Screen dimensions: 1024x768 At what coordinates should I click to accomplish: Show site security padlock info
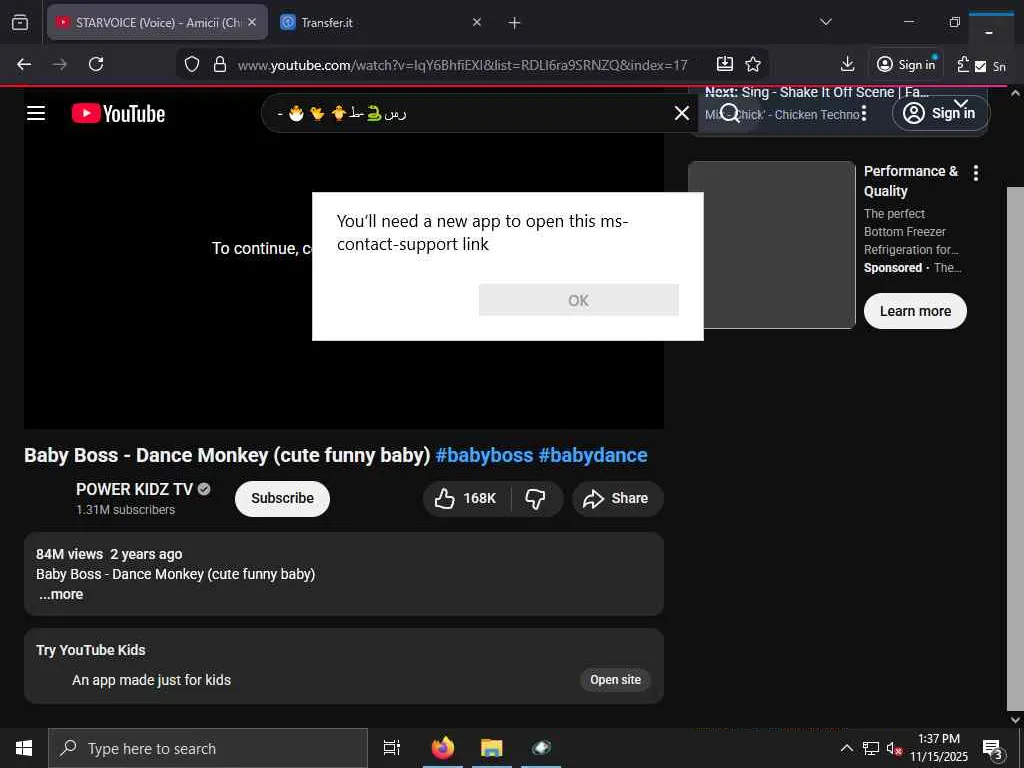click(220, 64)
